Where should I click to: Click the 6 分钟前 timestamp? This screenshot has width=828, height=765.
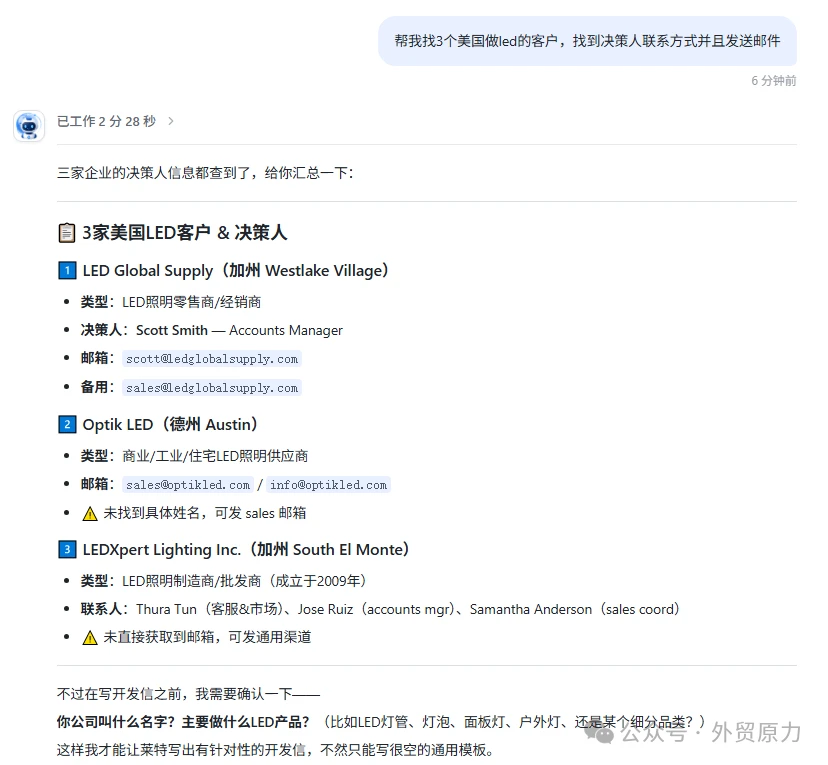pos(774,81)
